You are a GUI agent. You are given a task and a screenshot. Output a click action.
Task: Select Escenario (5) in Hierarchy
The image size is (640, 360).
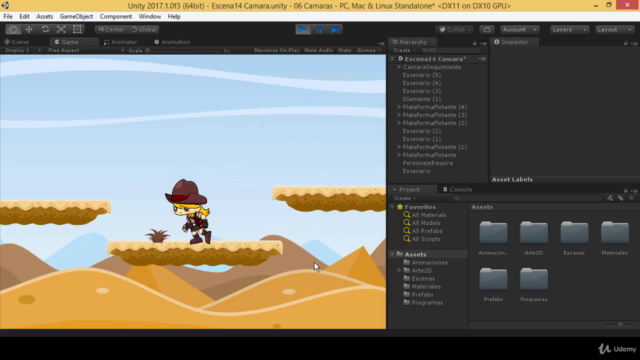pos(422,75)
